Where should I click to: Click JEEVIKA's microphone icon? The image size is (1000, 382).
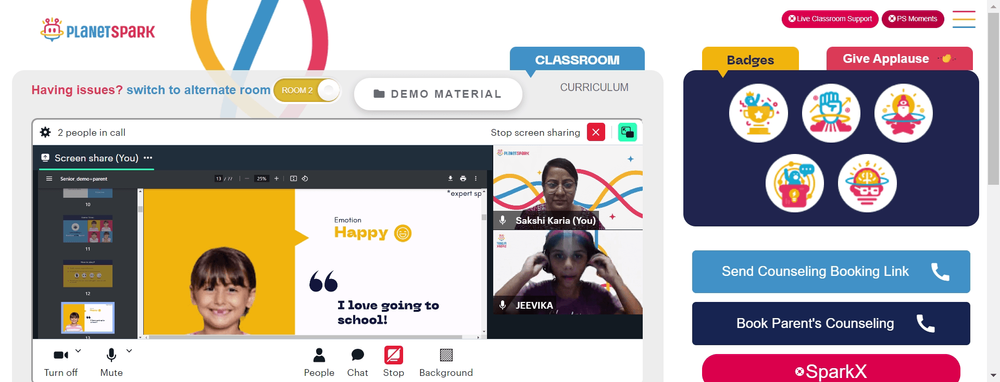(503, 305)
